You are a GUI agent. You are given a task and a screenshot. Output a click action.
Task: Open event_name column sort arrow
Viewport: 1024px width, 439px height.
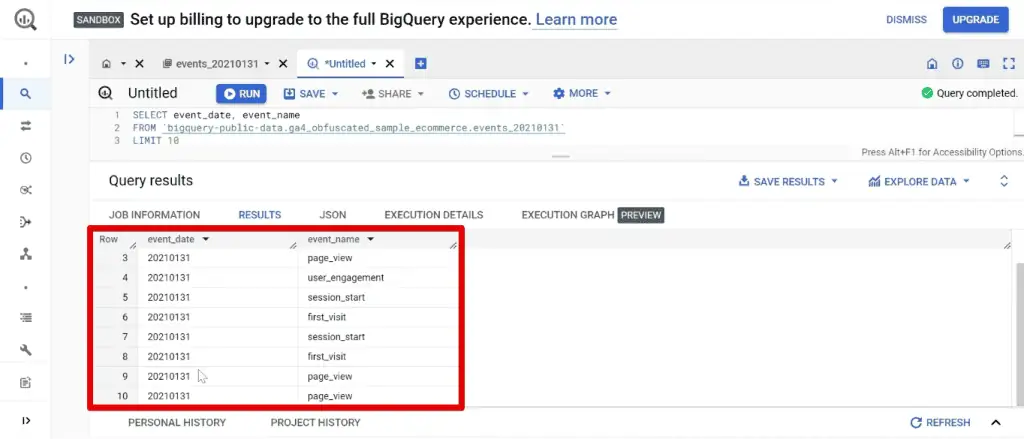click(x=370, y=240)
